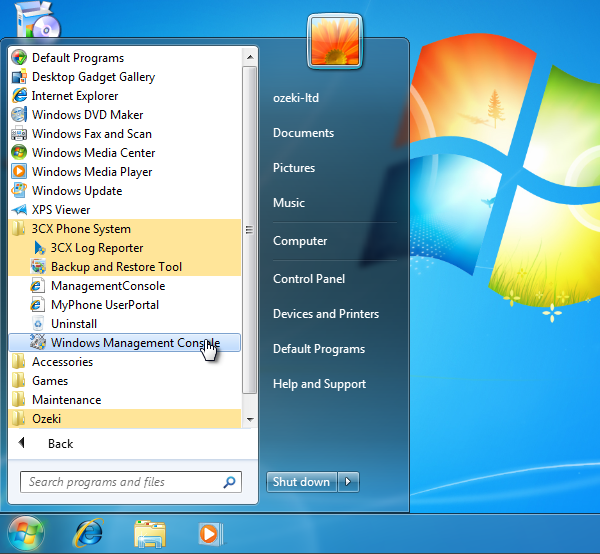
Task: Click the MyPhone UserPortal shortcut icon
Action: 38,305
